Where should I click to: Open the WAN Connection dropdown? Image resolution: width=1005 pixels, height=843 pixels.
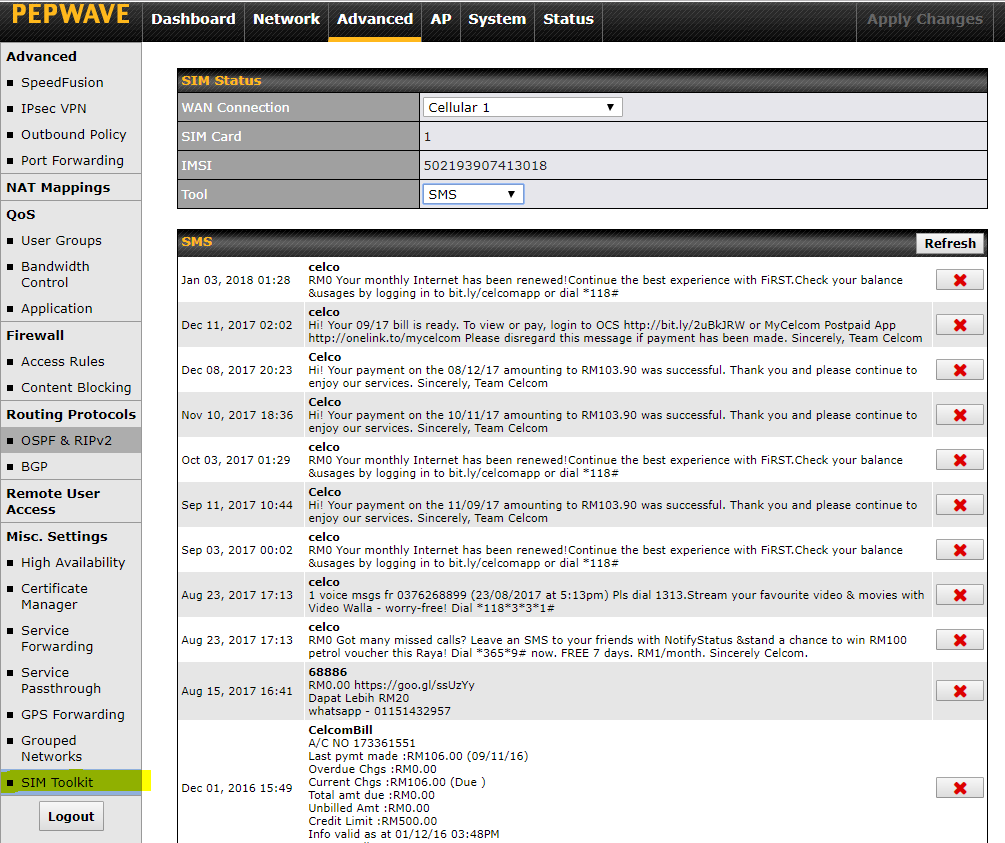(521, 107)
